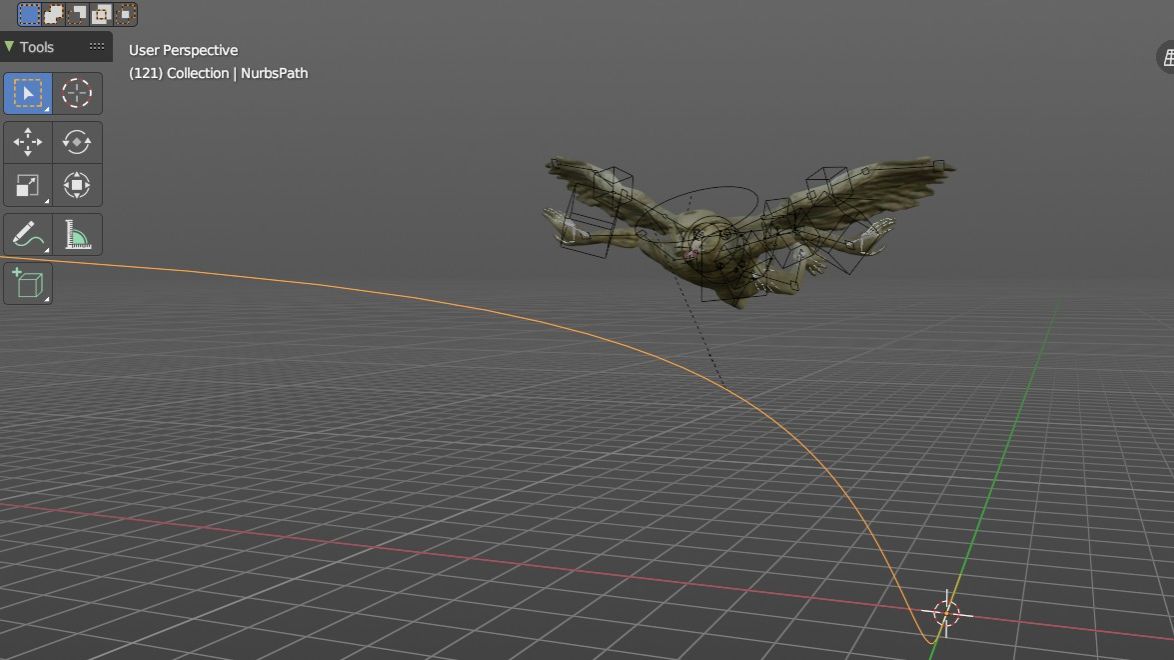Activate the Transform tool
This screenshot has width=1174, height=660.
tap(76, 185)
